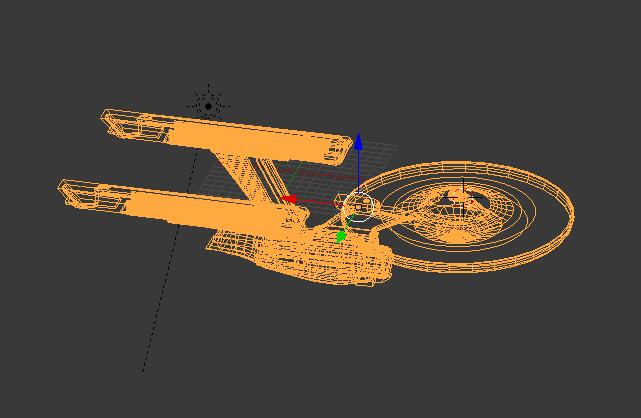Select the lamp object above the ship
Screen dimensions: 641x418
208,106
